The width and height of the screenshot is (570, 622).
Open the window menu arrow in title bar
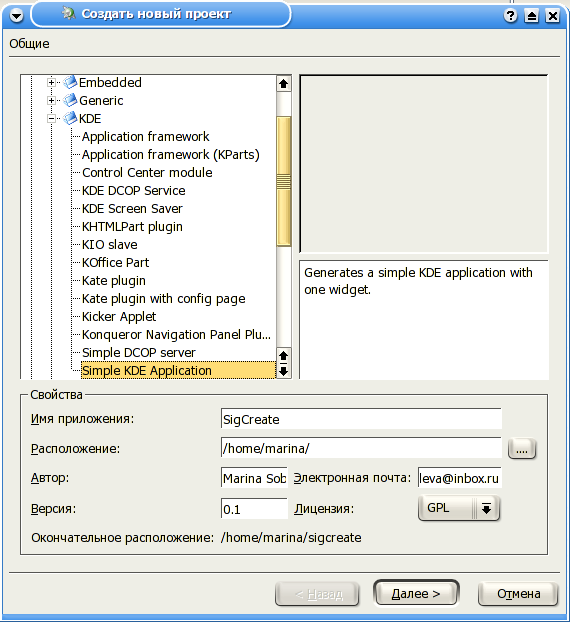click(x=16, y=16)
